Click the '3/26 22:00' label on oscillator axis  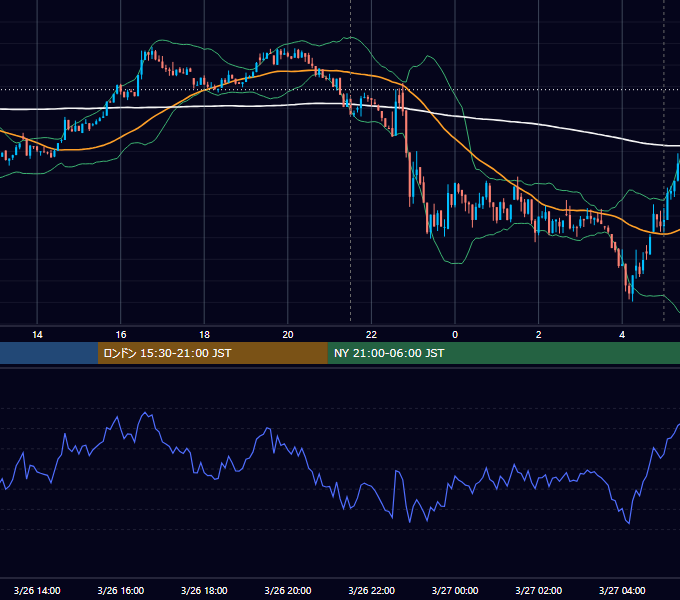[371, 590]
